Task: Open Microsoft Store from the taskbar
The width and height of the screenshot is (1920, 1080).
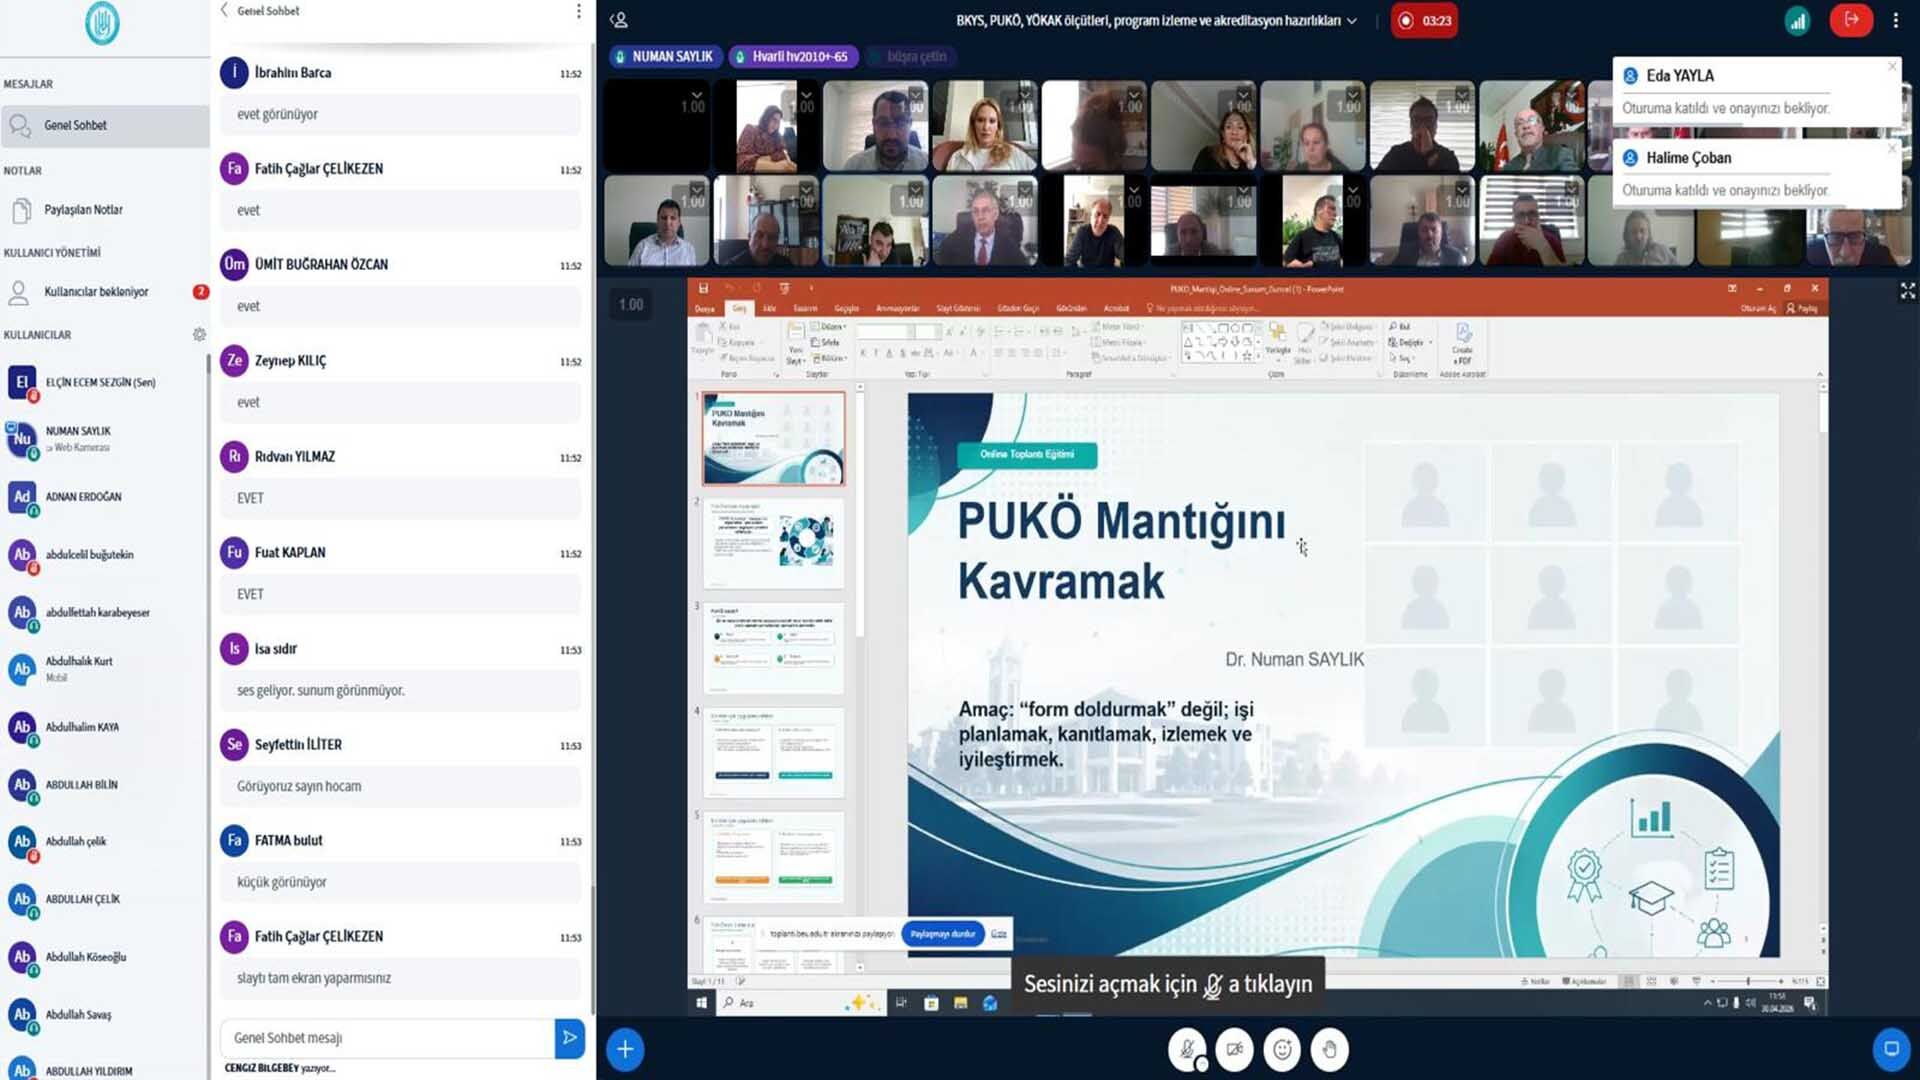Action: 931,1003
